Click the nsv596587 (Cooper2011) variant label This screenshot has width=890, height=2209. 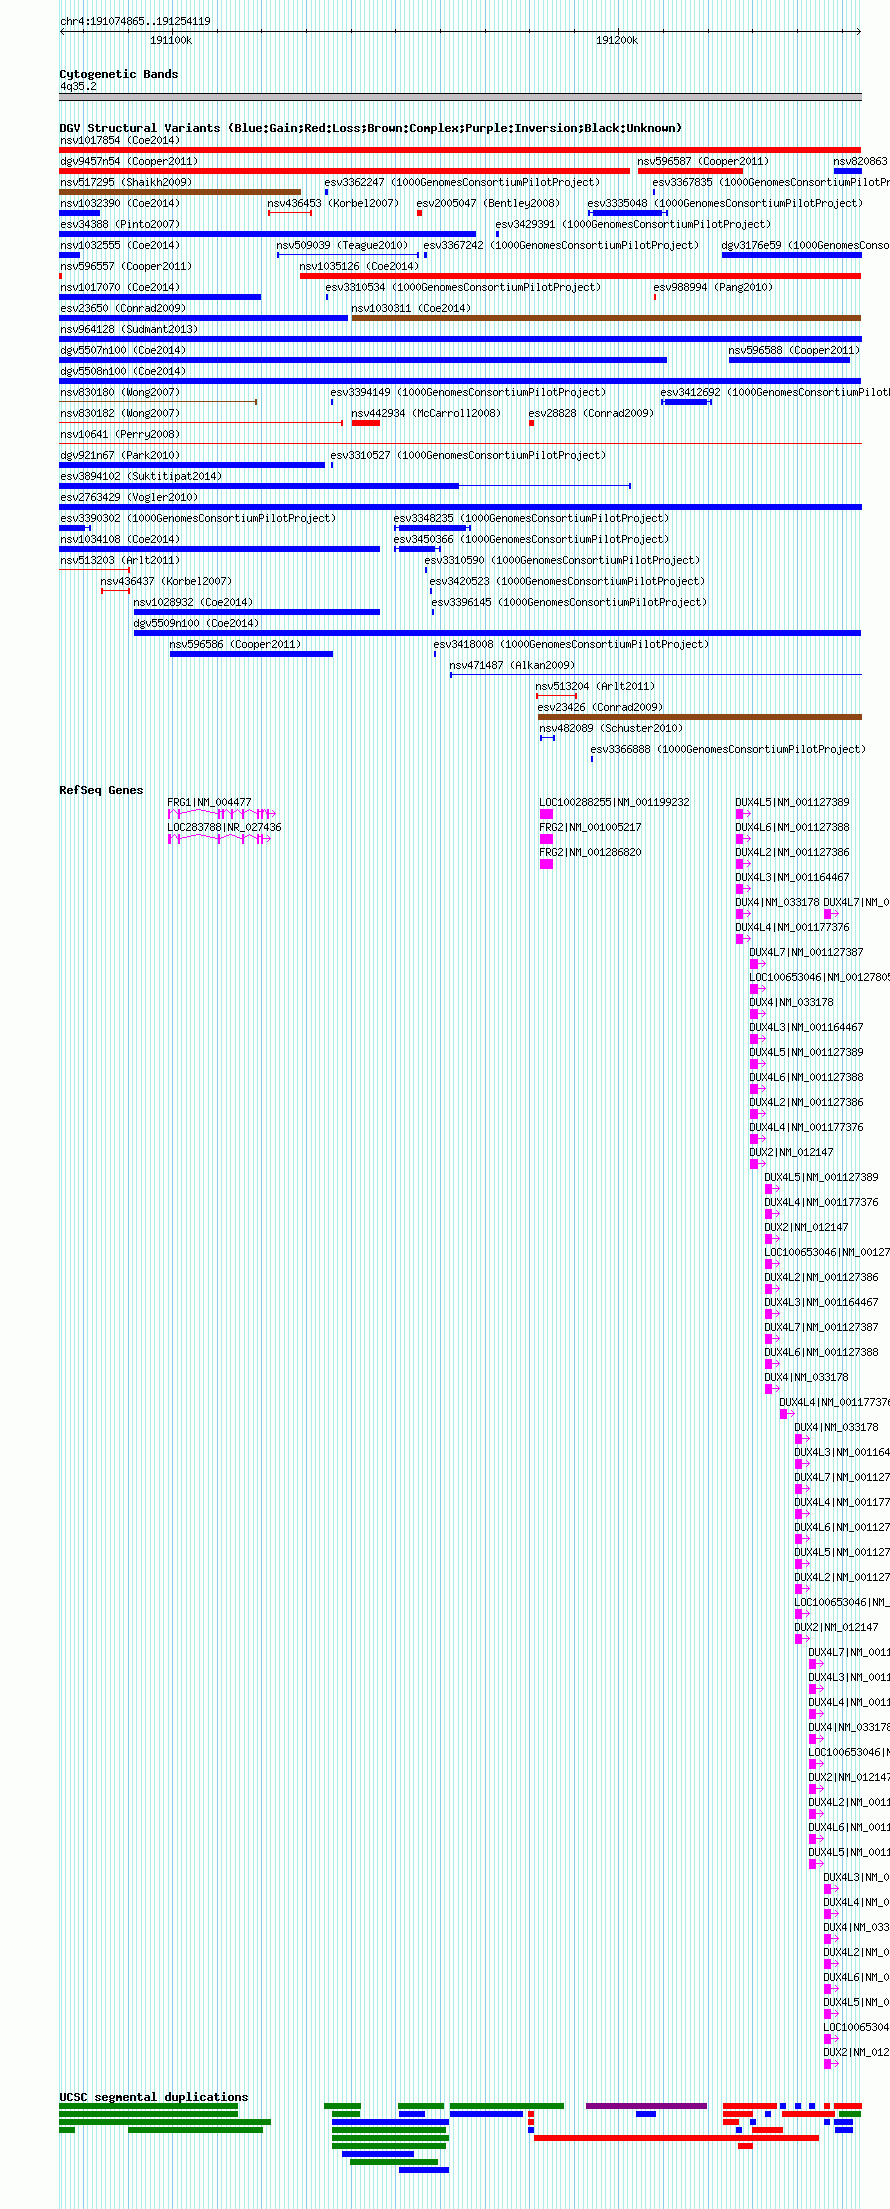(703, 161)
